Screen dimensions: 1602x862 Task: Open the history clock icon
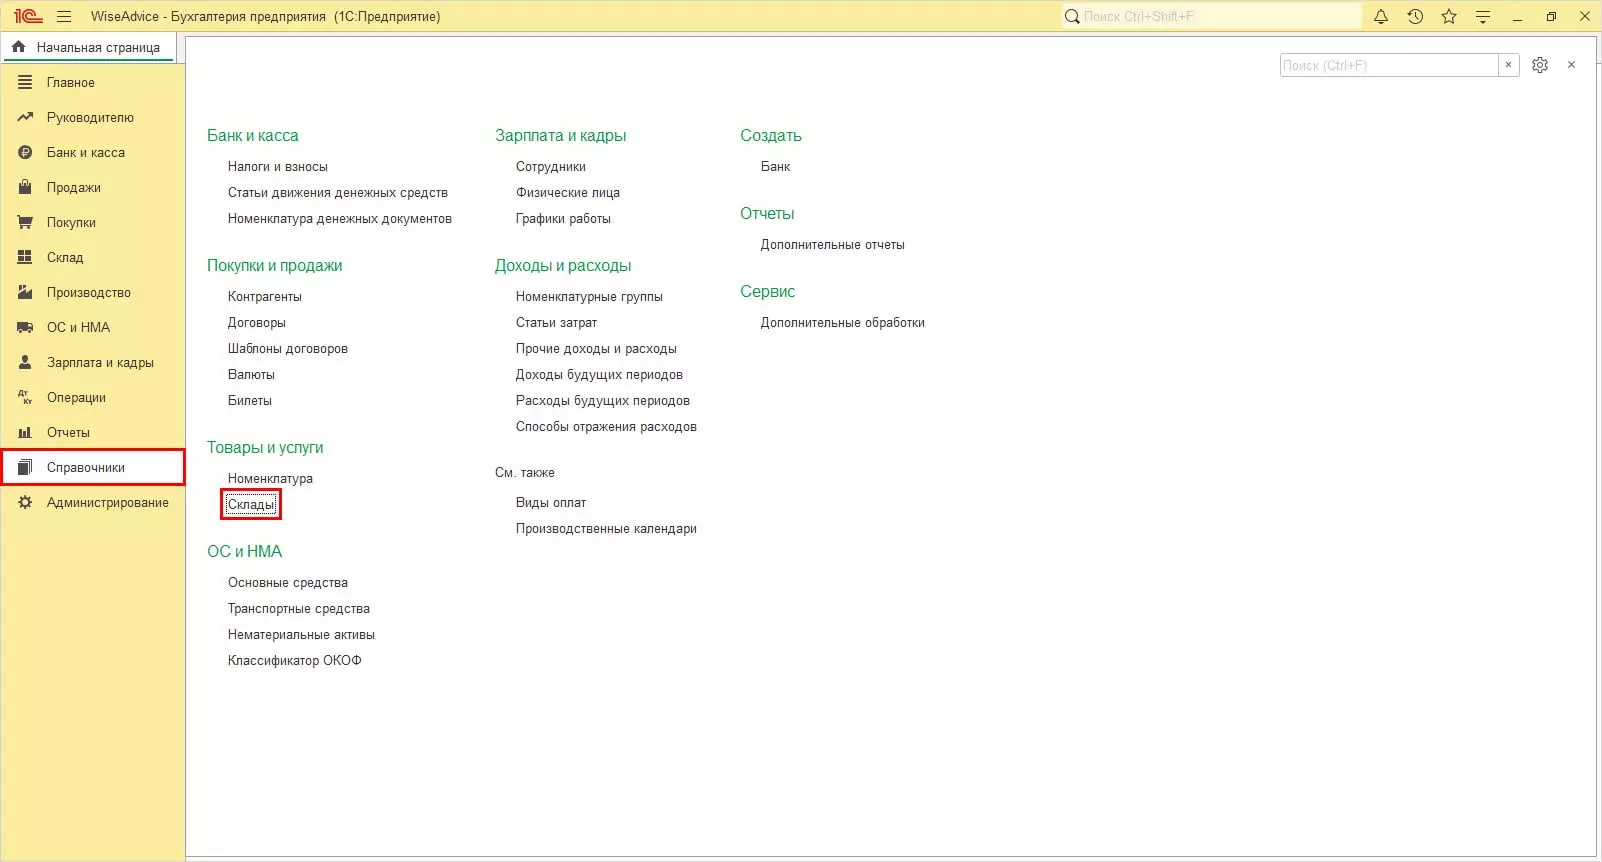tap(1415, 16)
